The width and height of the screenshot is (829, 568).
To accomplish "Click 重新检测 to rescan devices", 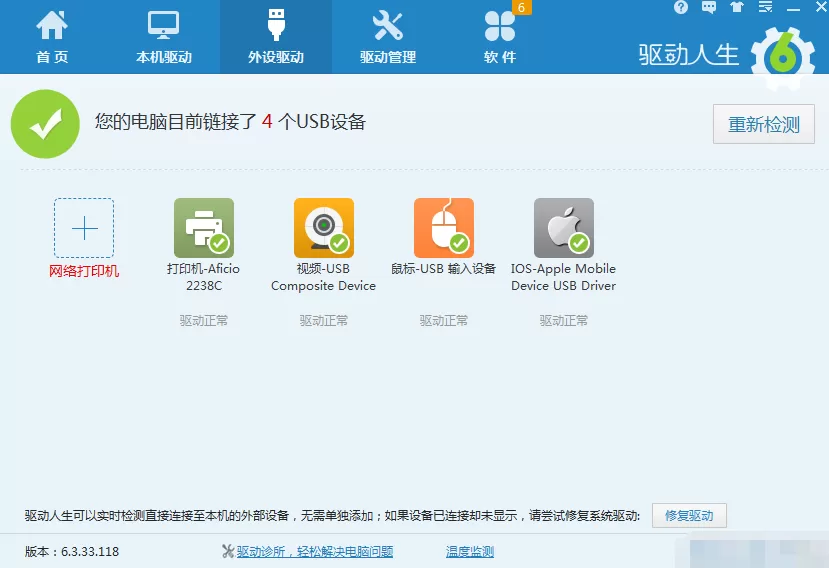I will pyautogui.click(x=763, y=124).
